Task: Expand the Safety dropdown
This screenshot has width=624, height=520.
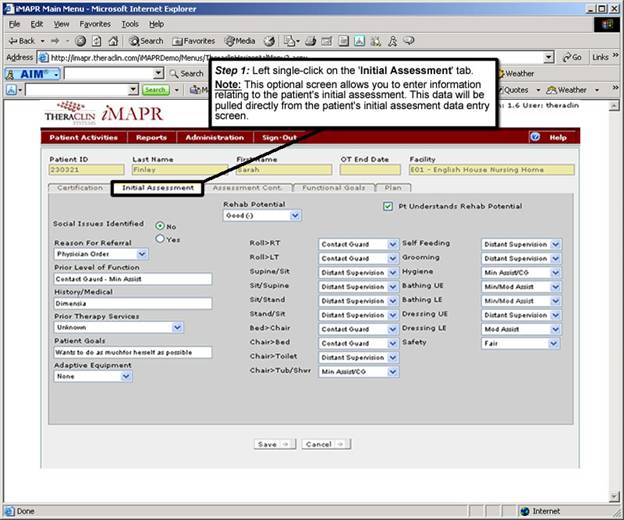Action: point(554,343)
